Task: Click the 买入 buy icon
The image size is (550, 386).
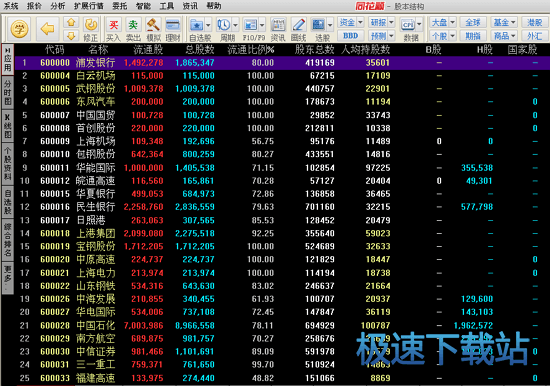Action: click(114, 29)
